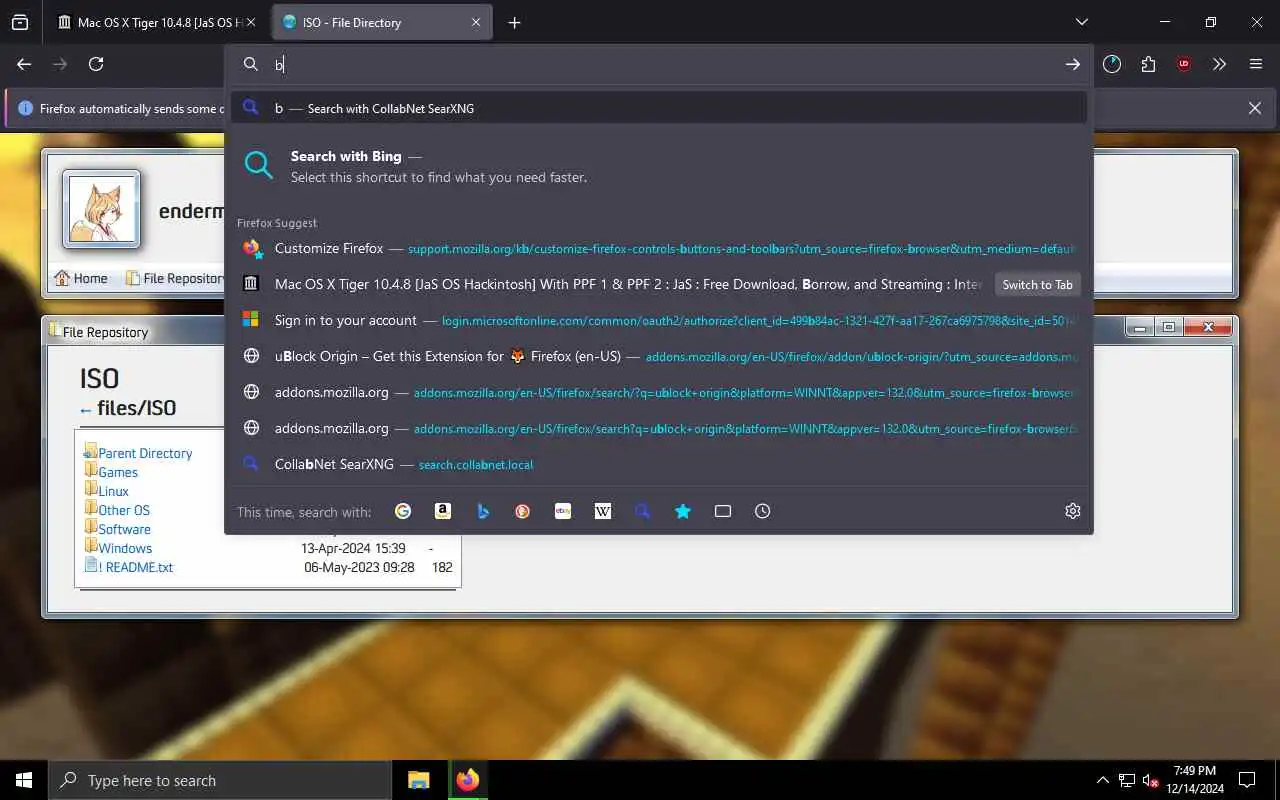
Task: Open the Windows folder
Action: [125, 548]
